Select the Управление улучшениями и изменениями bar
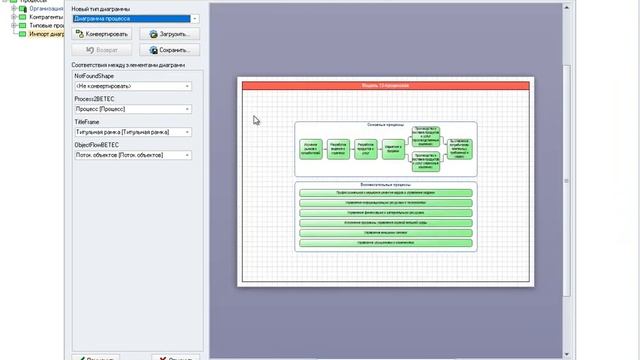Screen dimensions: 640x360 pyautogui.click(x=386, y=243)
